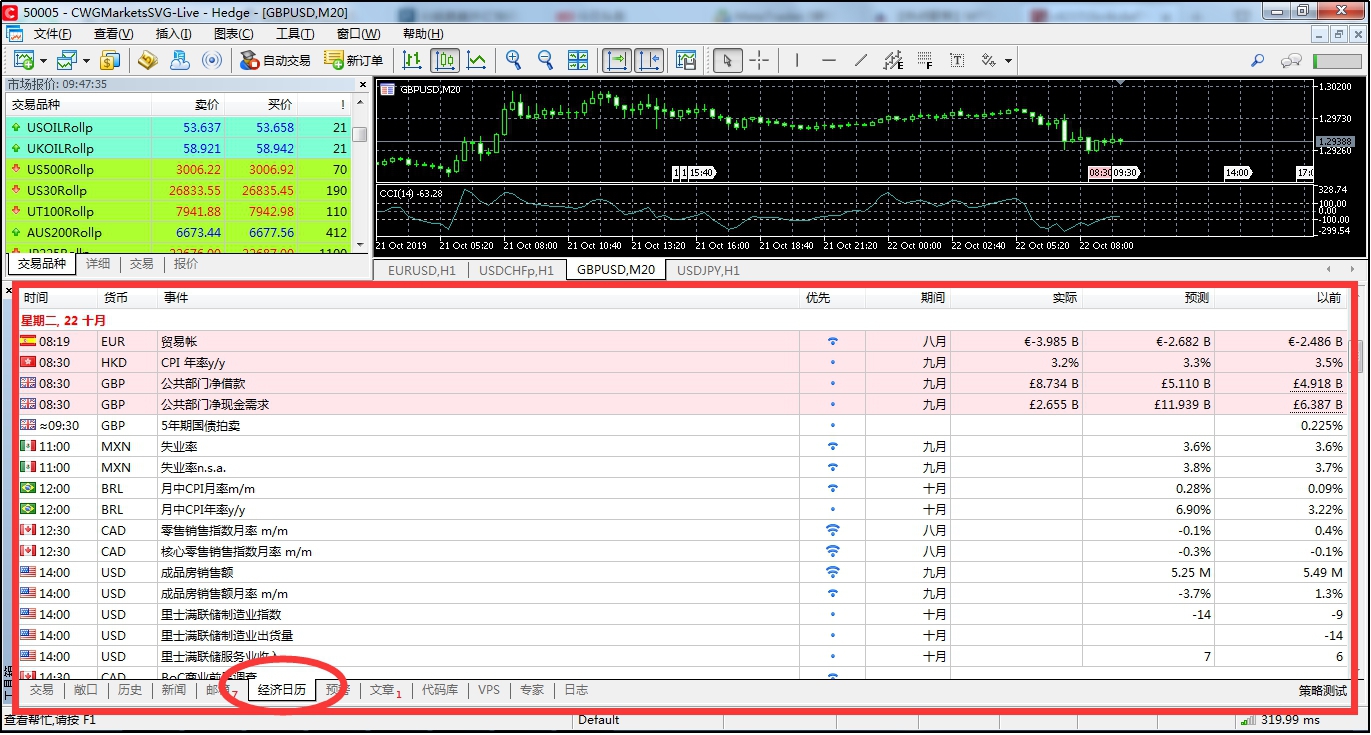Viewport: 1371px width, 735px height.
Task: Open the 工具 menu
Action: [x=295, y=34]
